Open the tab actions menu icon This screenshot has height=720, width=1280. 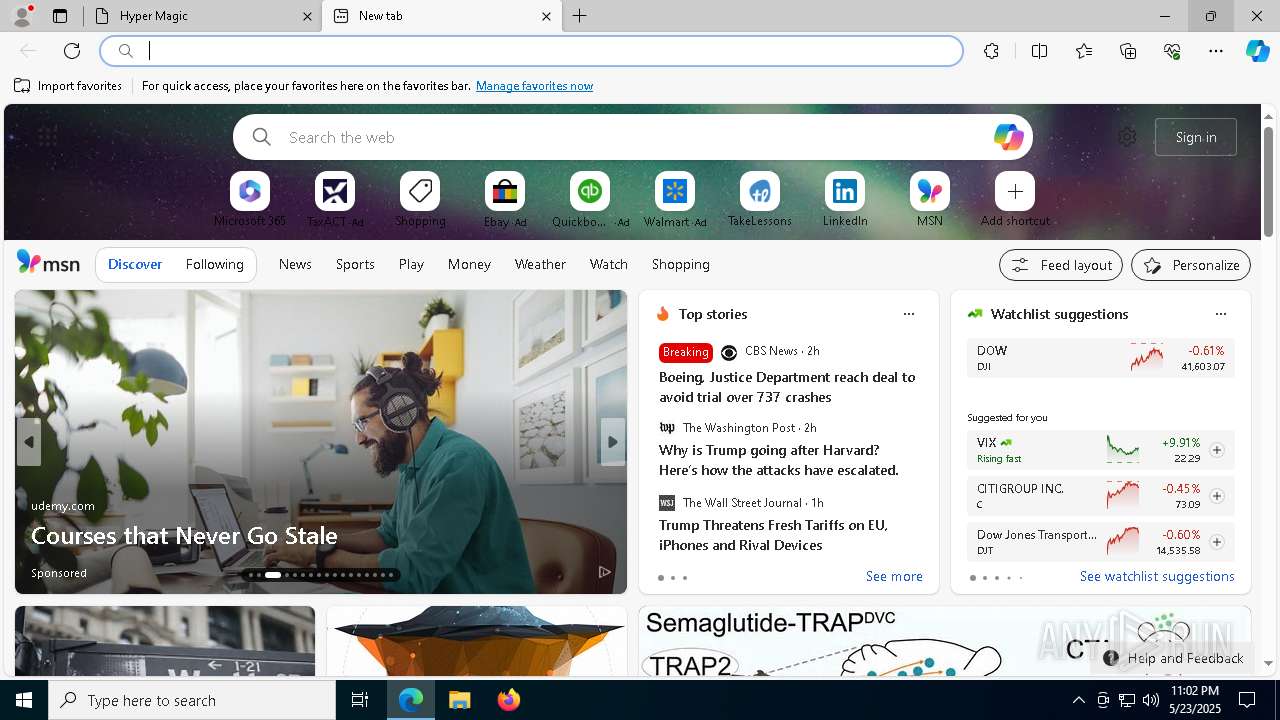pyautogui.click(x=60, y=16)
